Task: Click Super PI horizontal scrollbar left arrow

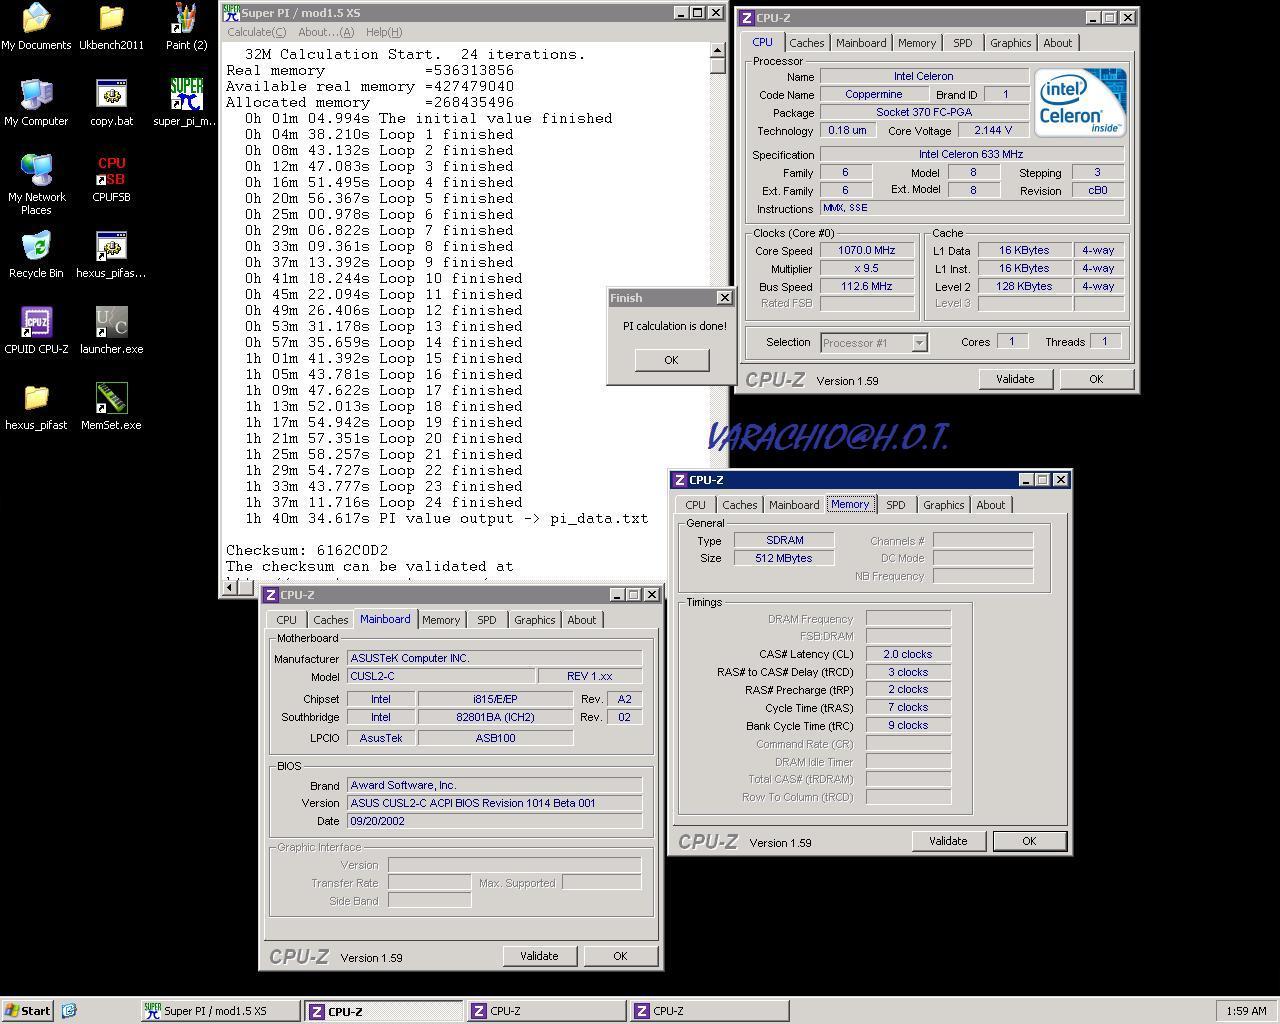Action: click(x=229, y=587)
